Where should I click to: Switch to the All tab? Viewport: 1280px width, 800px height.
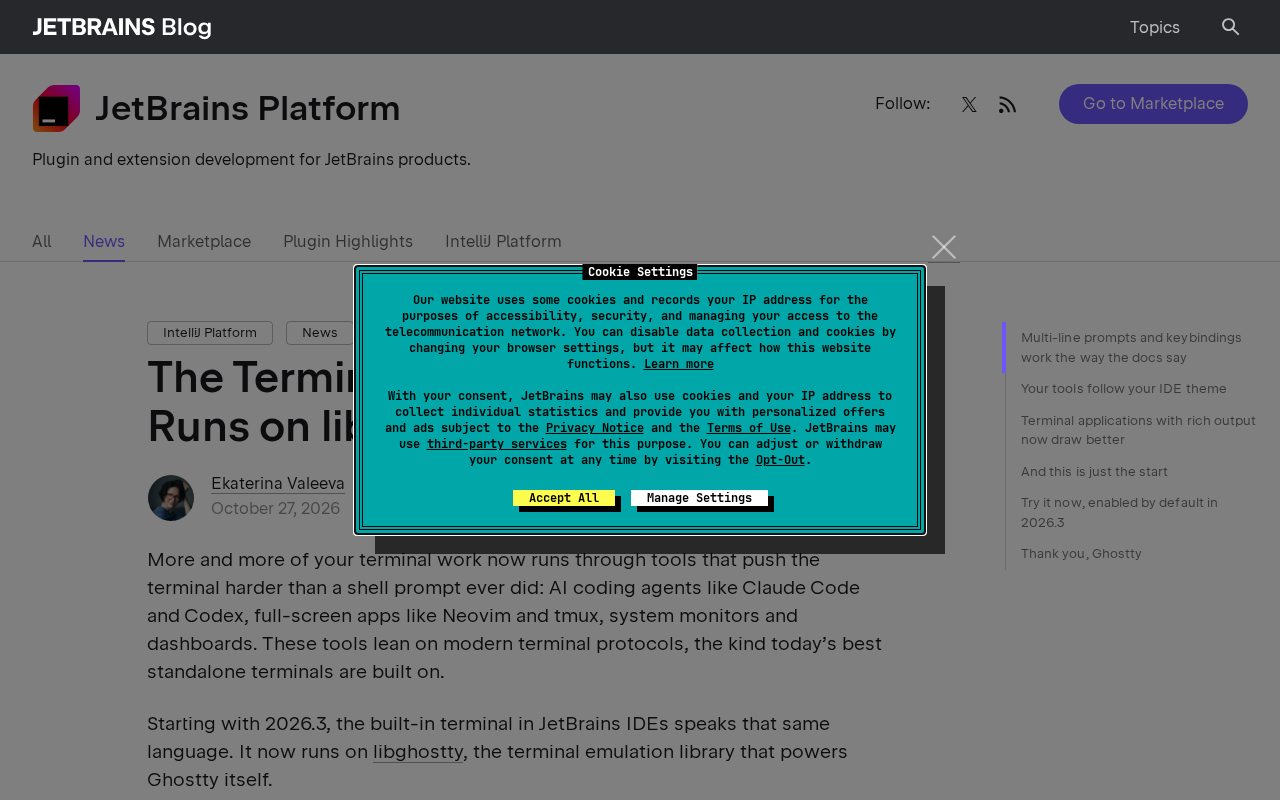pyautogui.click(x=41, y=241)
